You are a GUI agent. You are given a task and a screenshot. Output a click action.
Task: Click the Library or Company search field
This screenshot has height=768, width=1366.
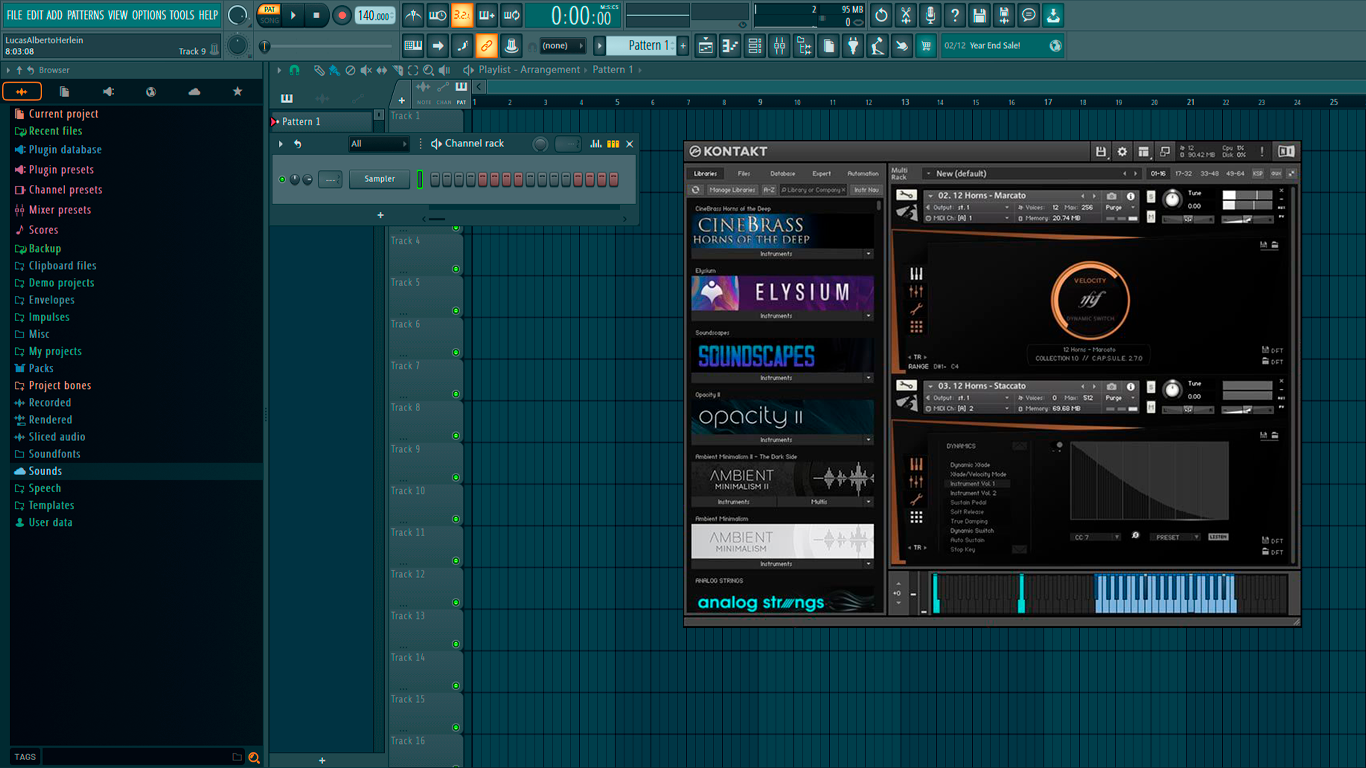813,190
